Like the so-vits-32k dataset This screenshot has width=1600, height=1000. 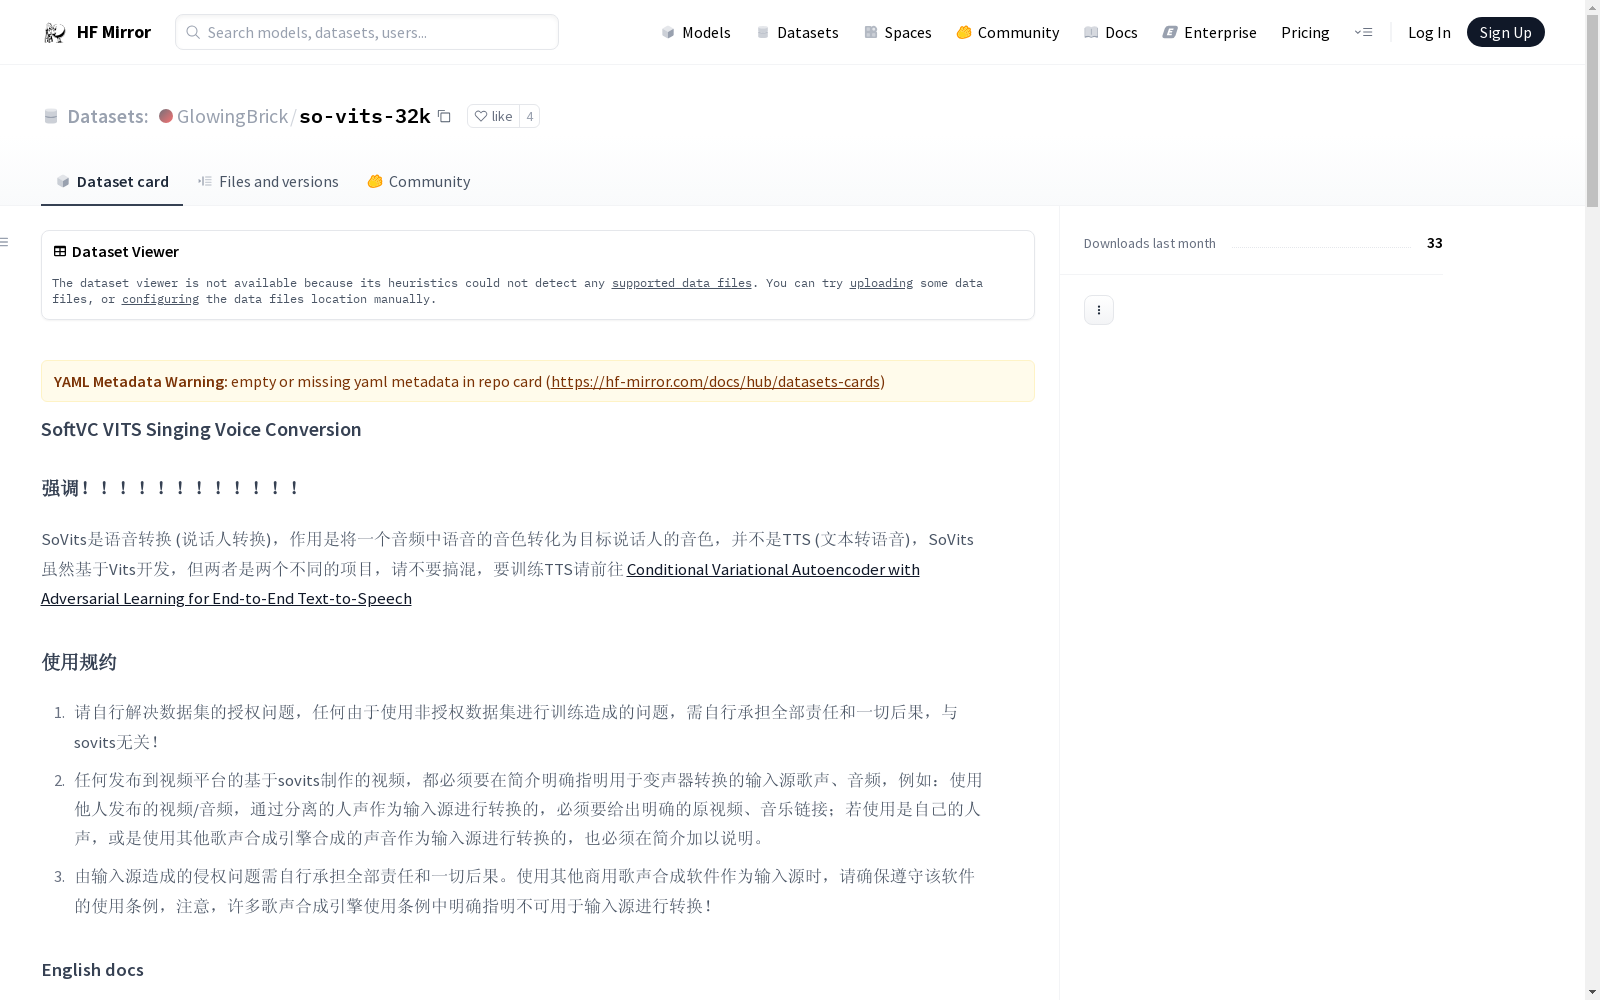[493, 116]
